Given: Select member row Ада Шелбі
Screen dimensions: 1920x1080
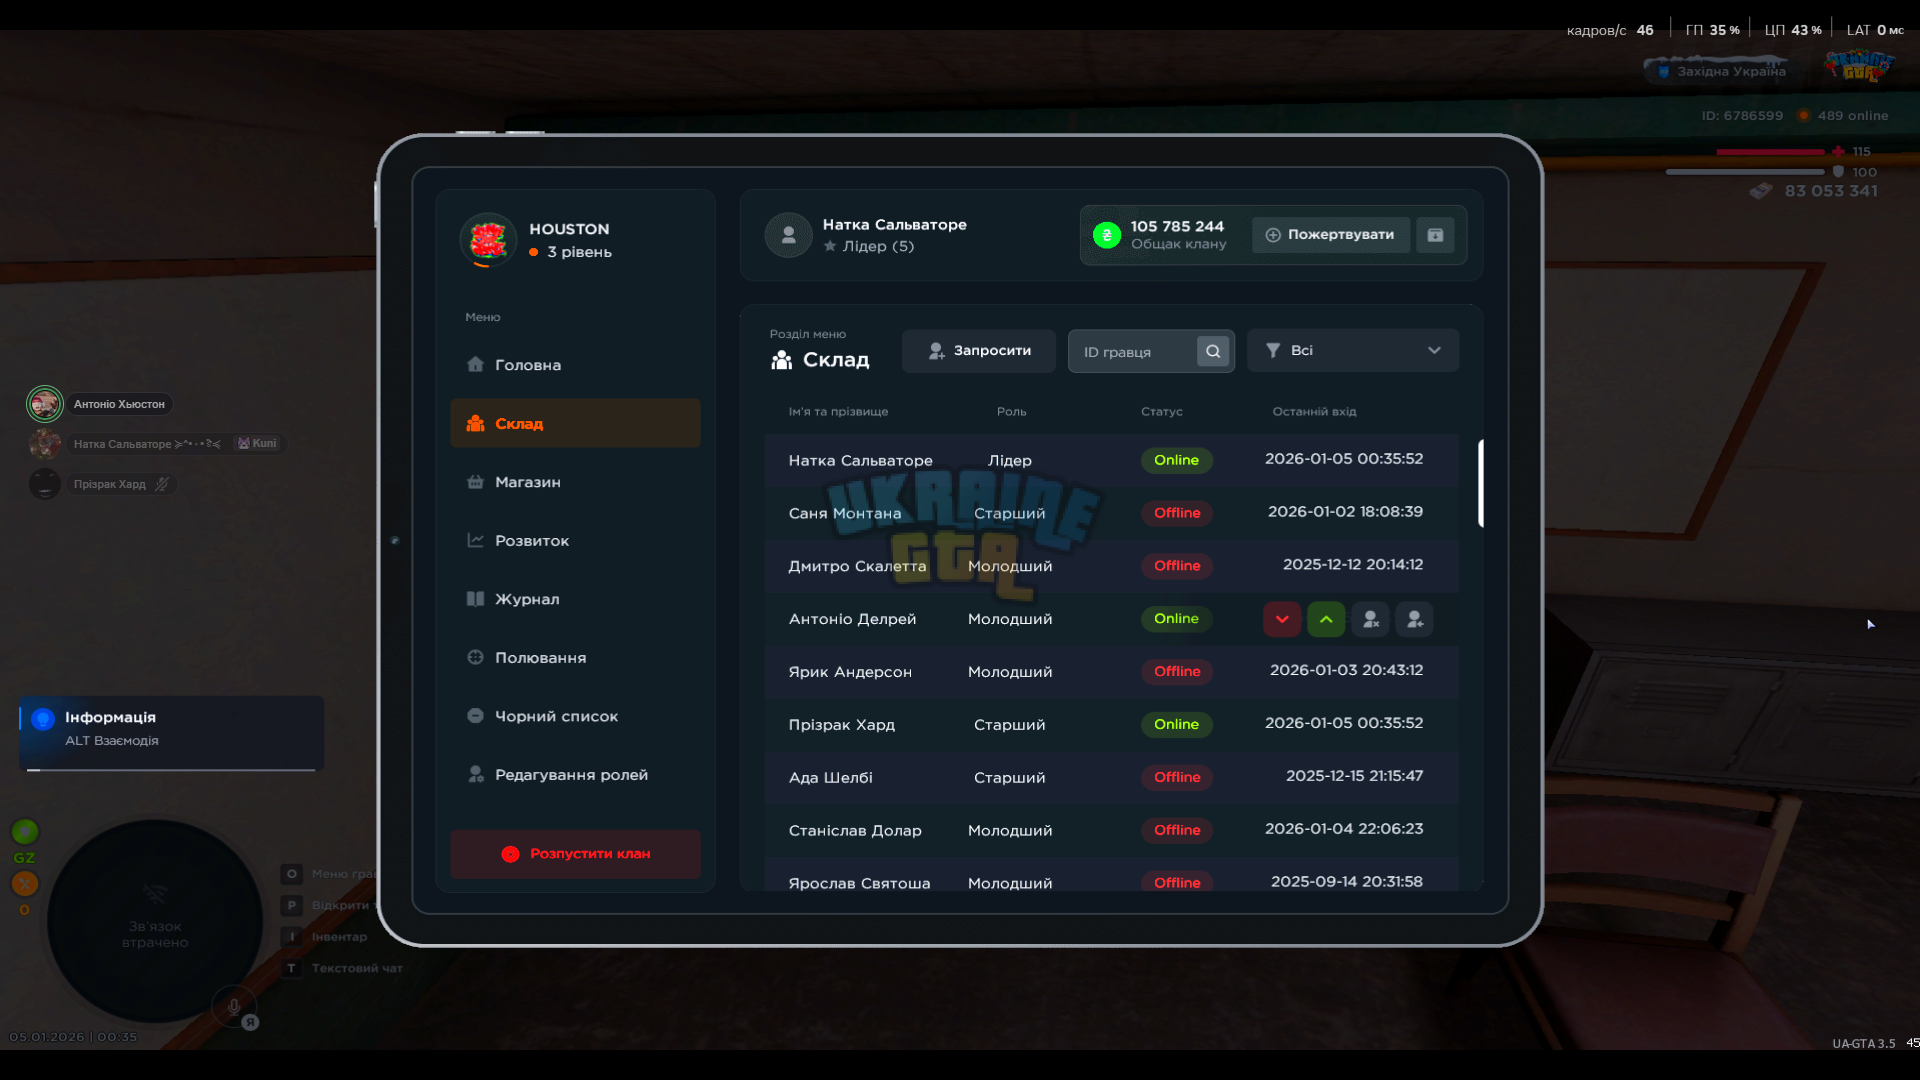Looking at the screenshot, I should pyautogui.click(x=1111, y=778).
